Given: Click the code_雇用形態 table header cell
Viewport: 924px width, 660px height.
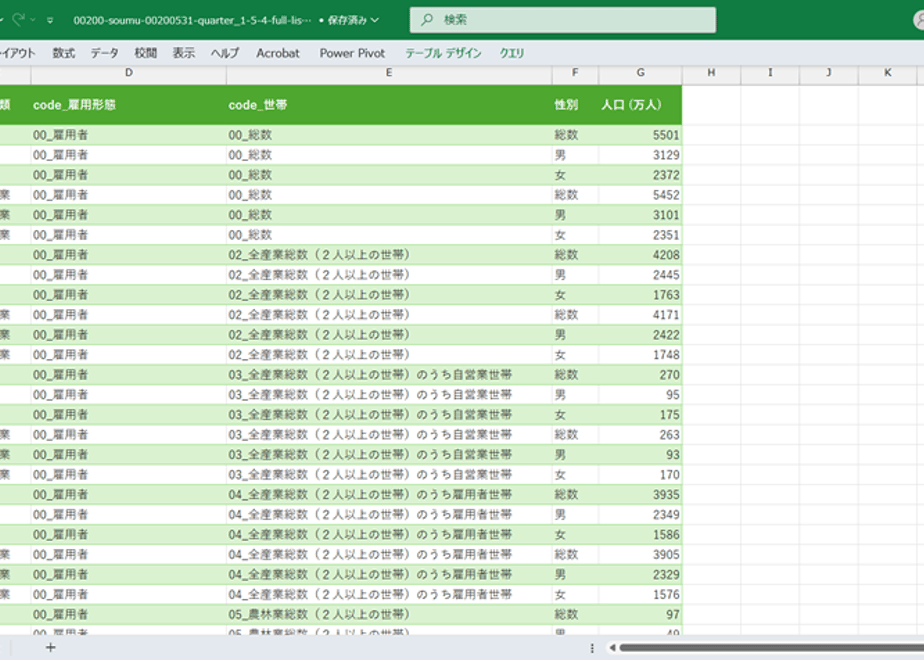Looking at the screenshot, I should pyautogui.click(x=128, y=105).
